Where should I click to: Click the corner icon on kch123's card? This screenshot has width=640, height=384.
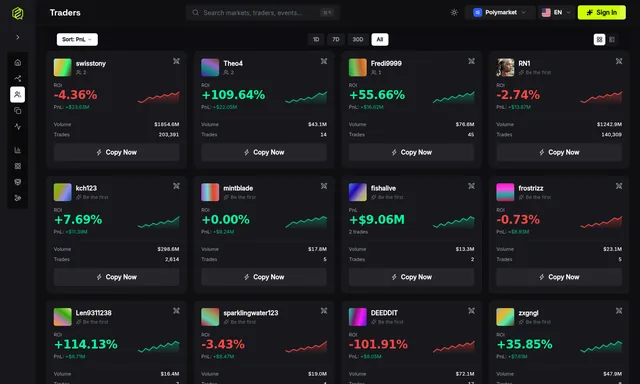176,186
